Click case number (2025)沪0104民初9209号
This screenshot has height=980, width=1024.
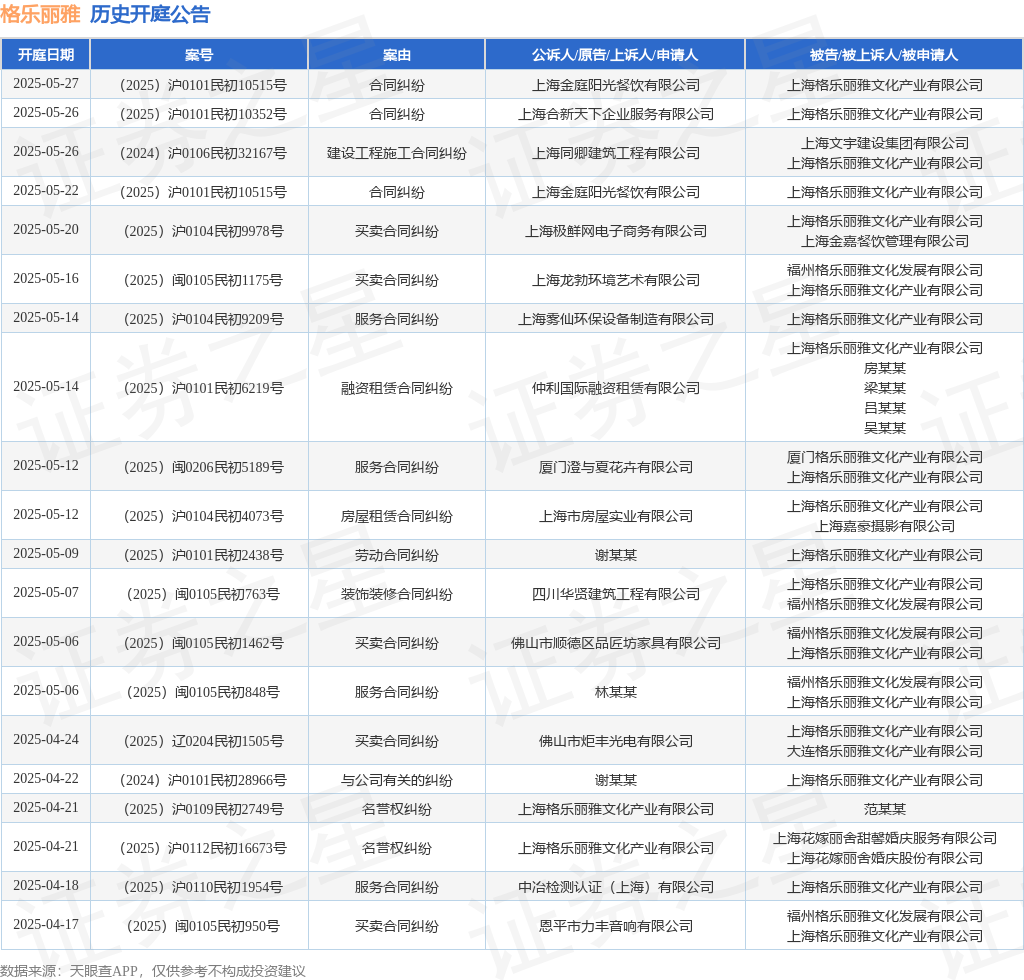[204, 319]
